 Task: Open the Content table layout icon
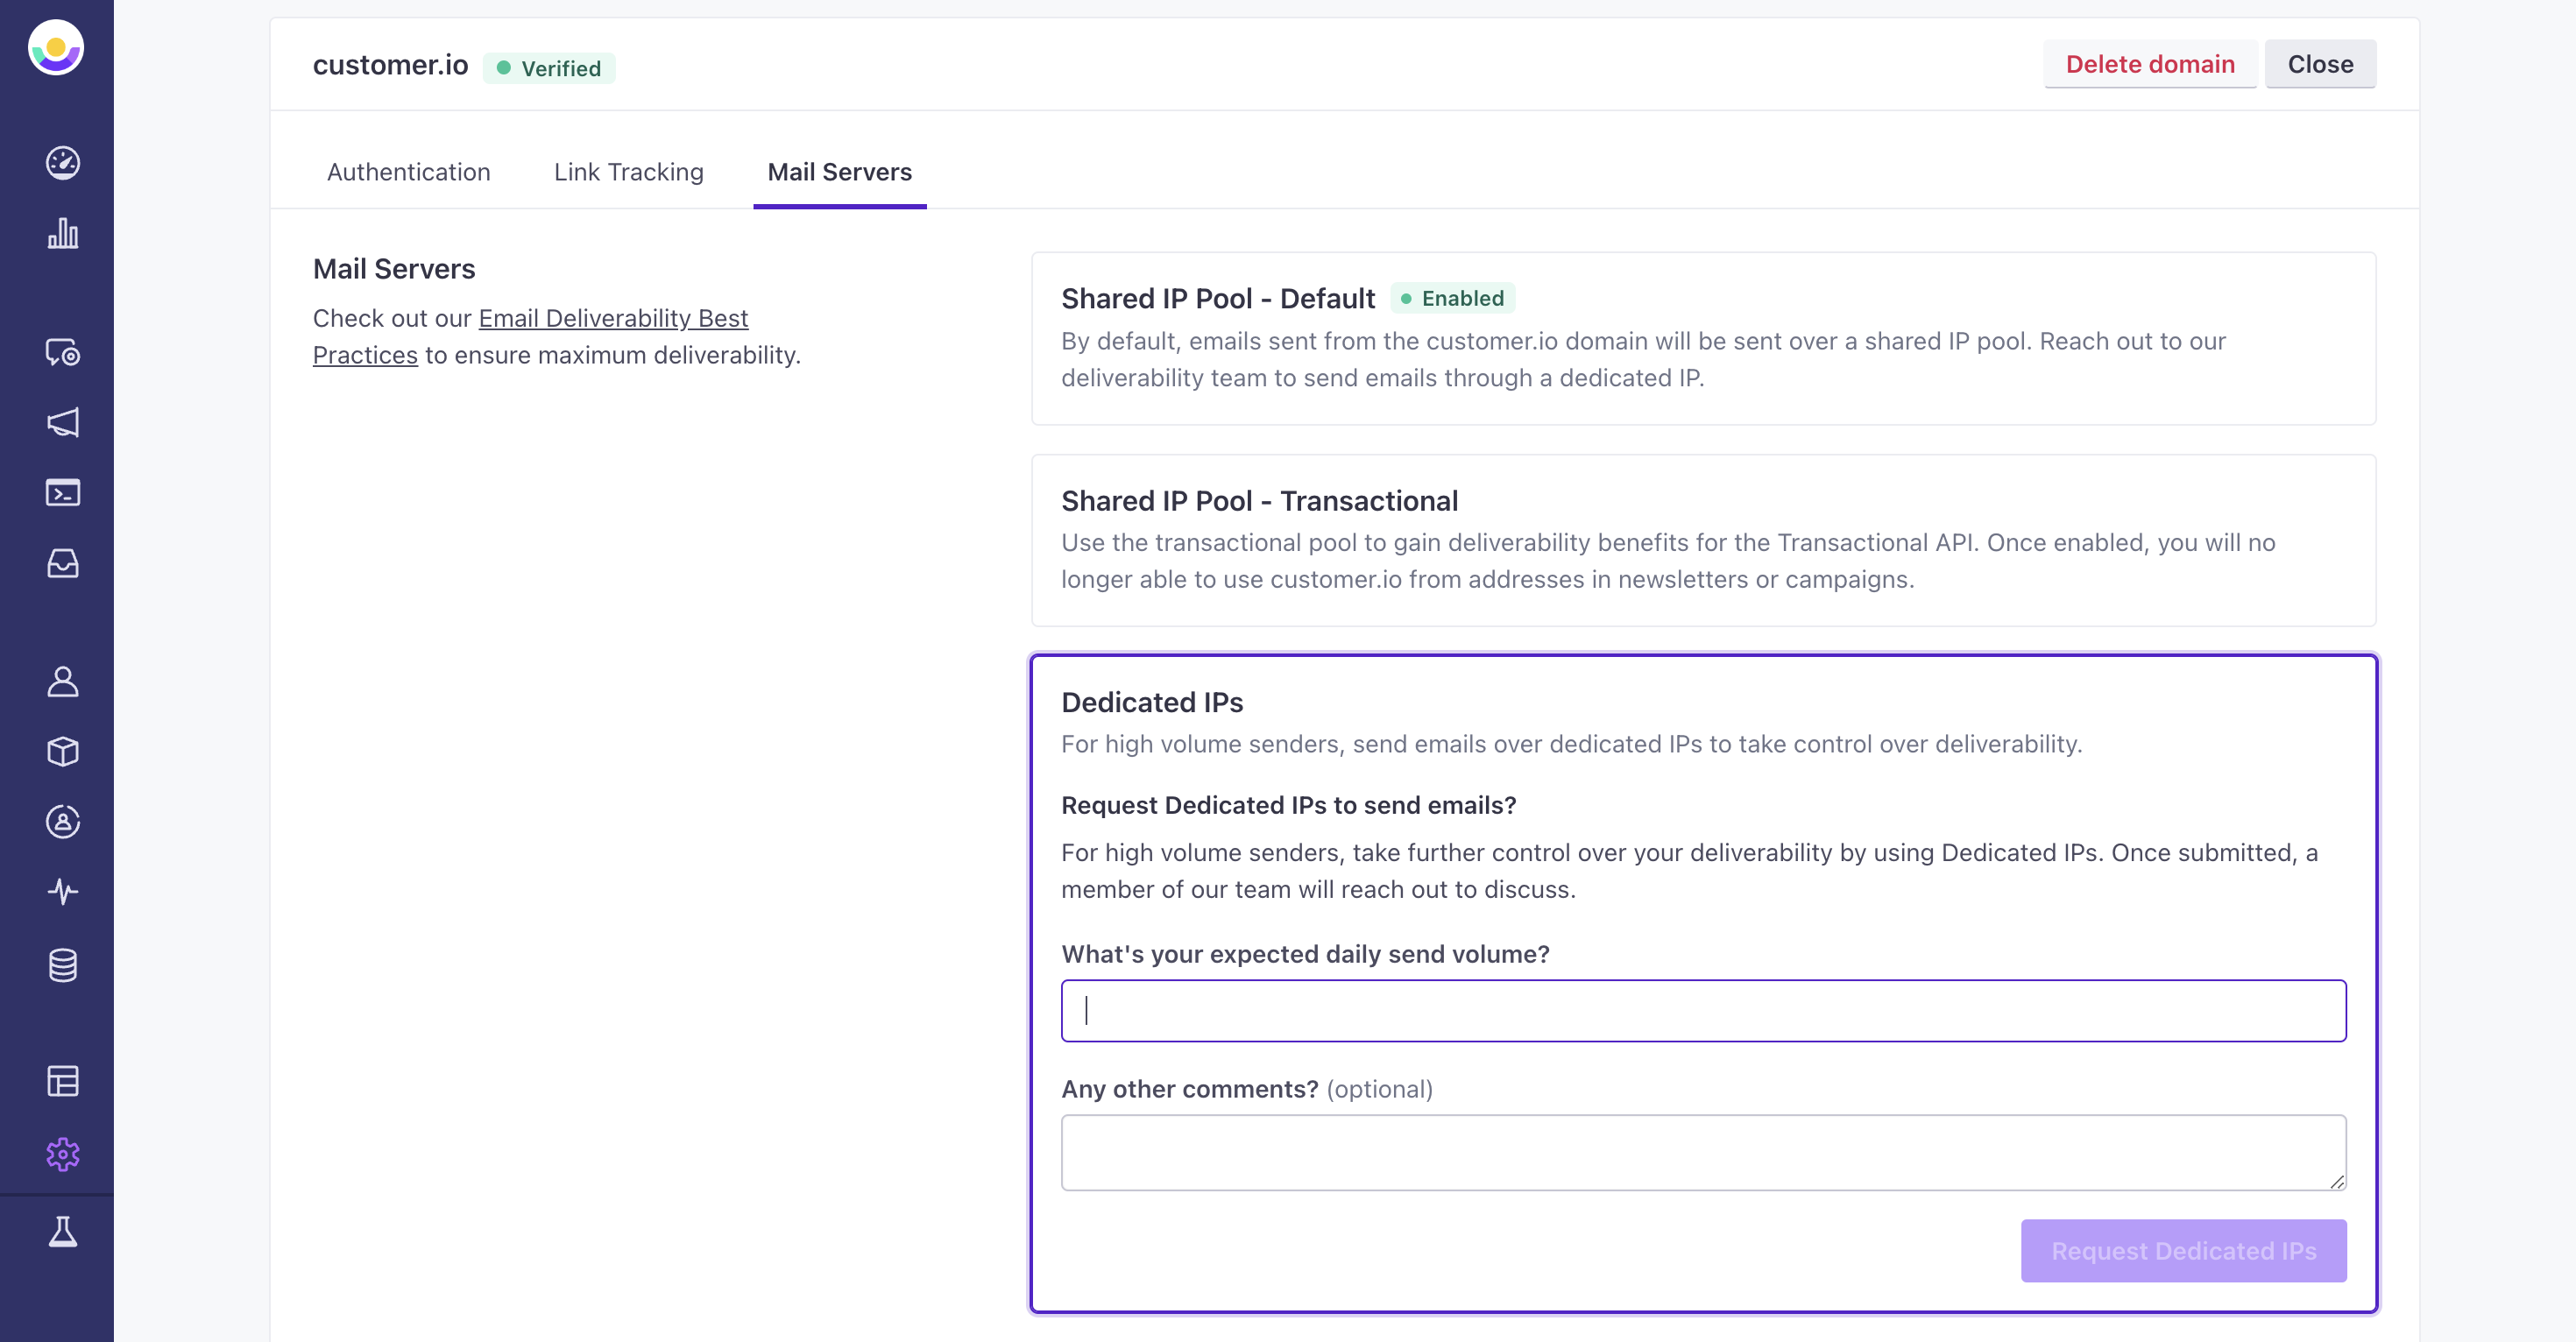coord(62,1081)
